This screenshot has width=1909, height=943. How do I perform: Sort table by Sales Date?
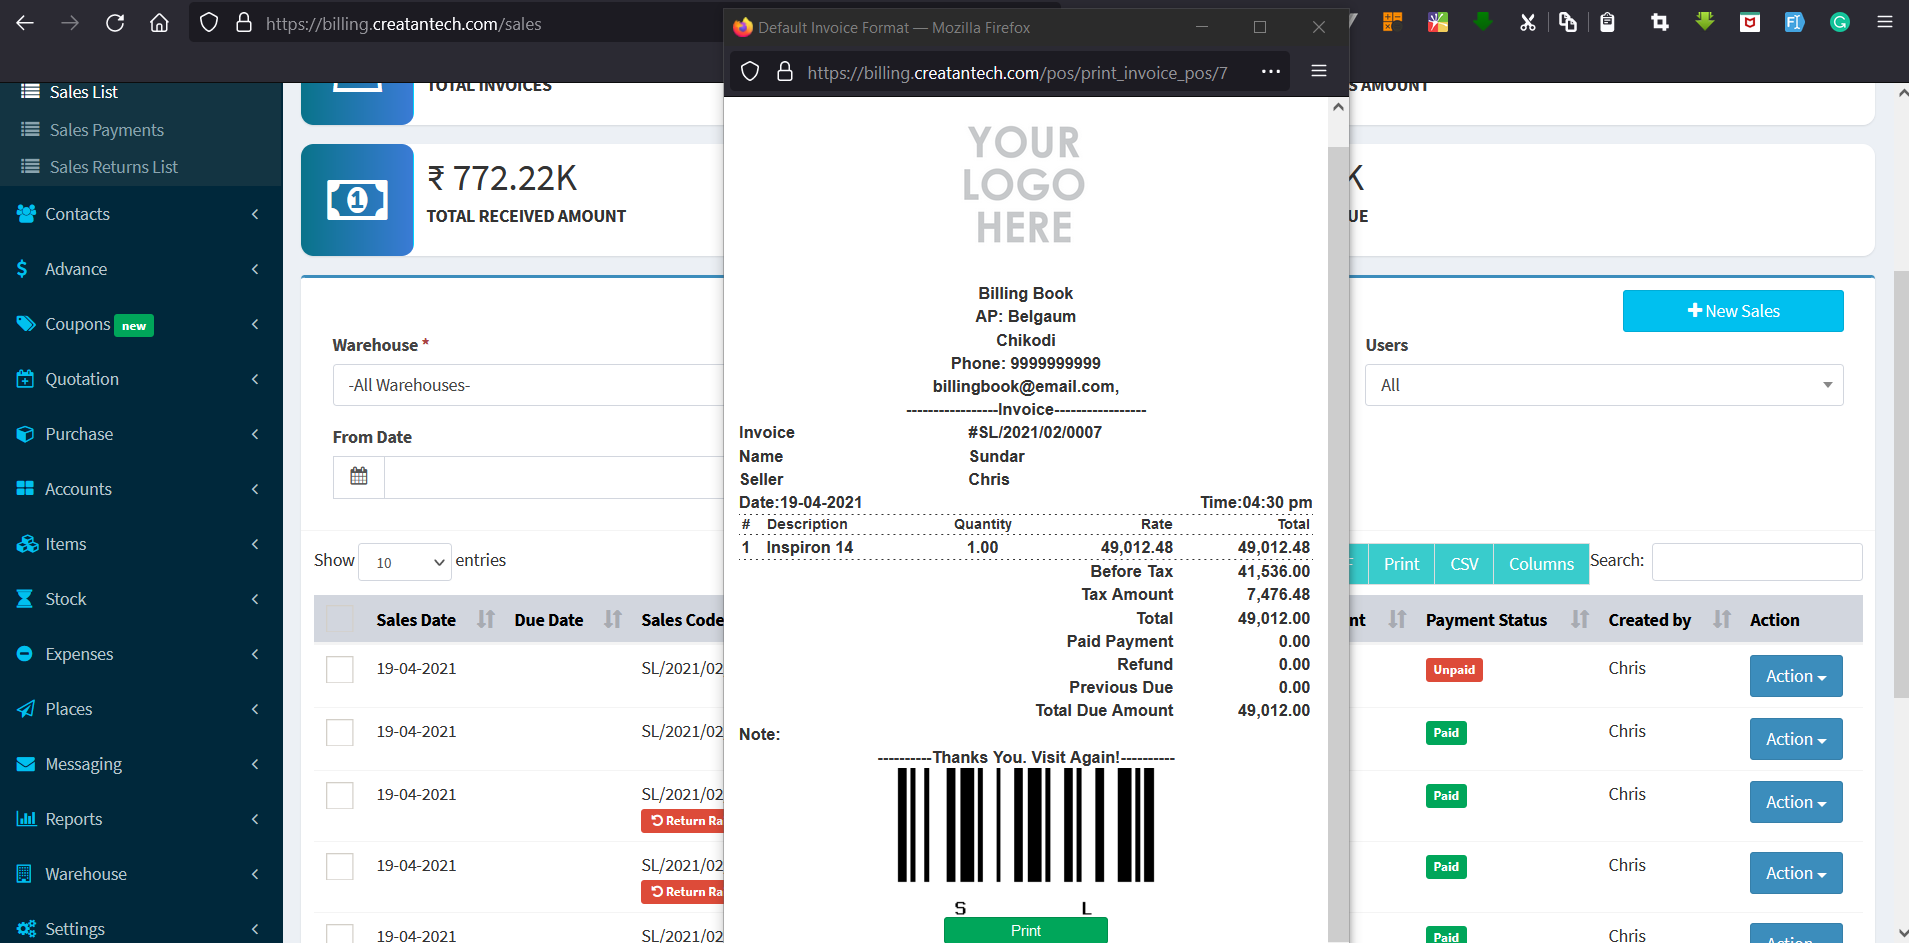tap(486, 620)
